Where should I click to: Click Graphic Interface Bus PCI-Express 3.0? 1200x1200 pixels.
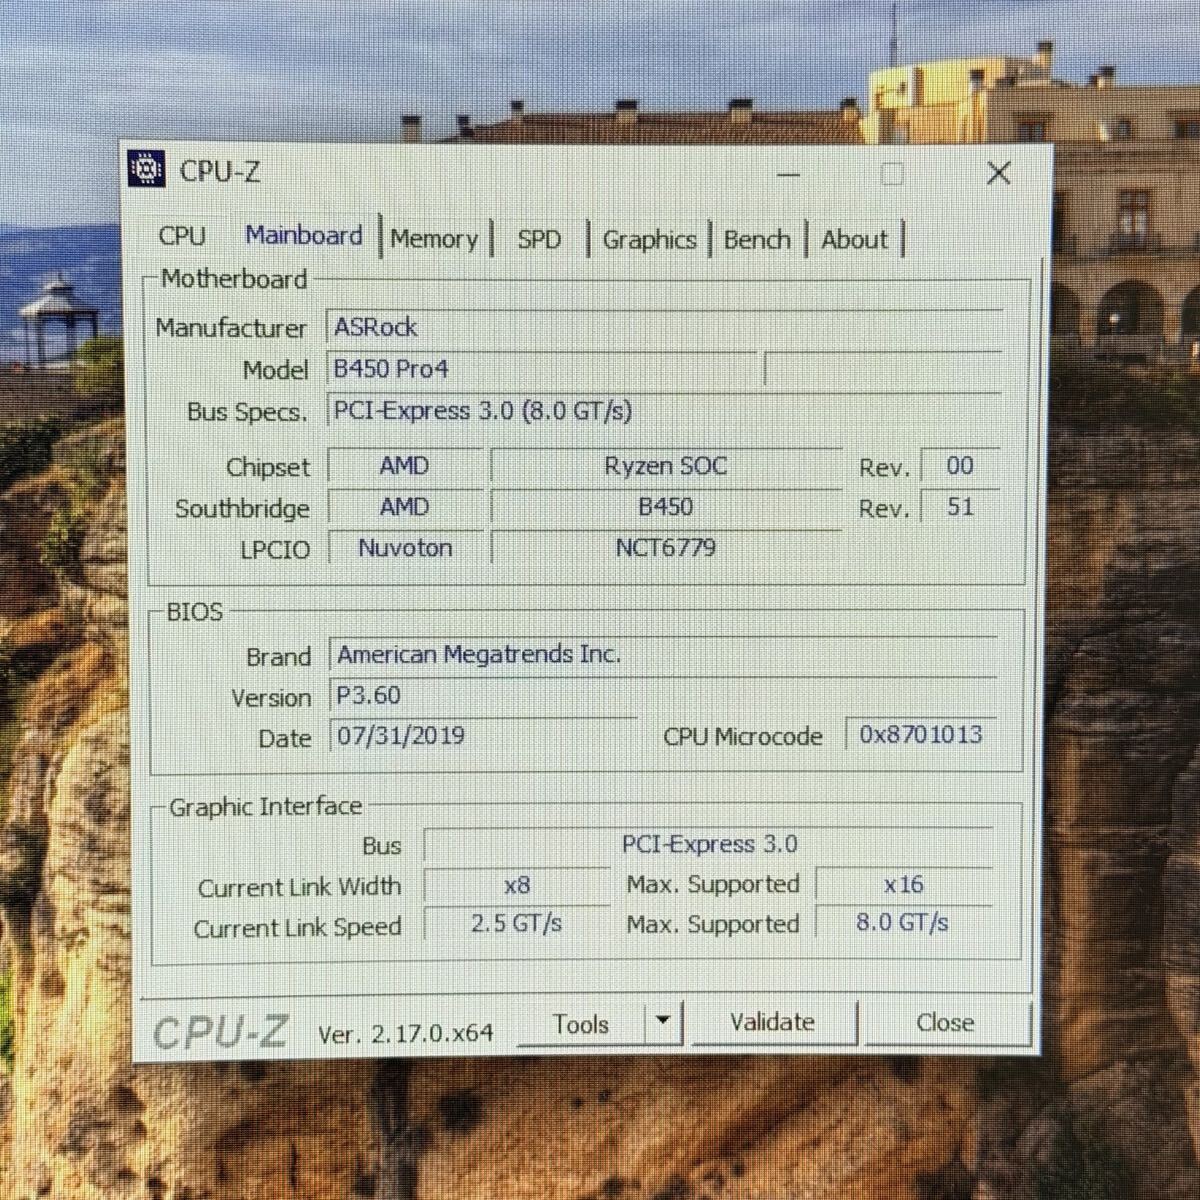(709, 844)
